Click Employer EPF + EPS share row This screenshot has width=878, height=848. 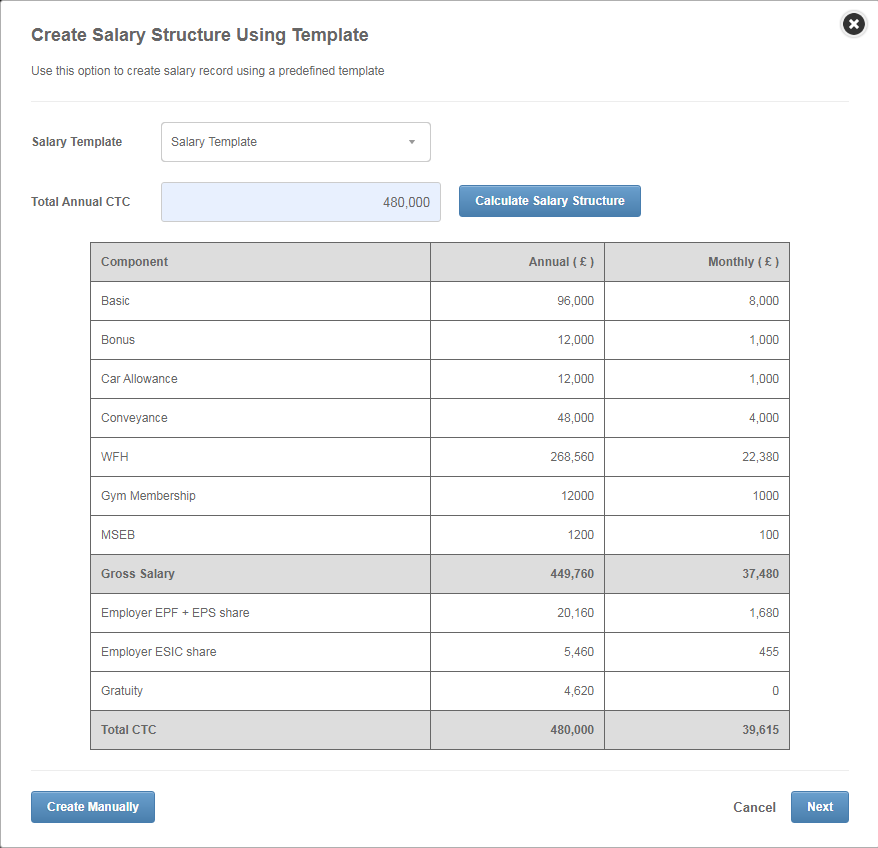(x=175, y=613)
